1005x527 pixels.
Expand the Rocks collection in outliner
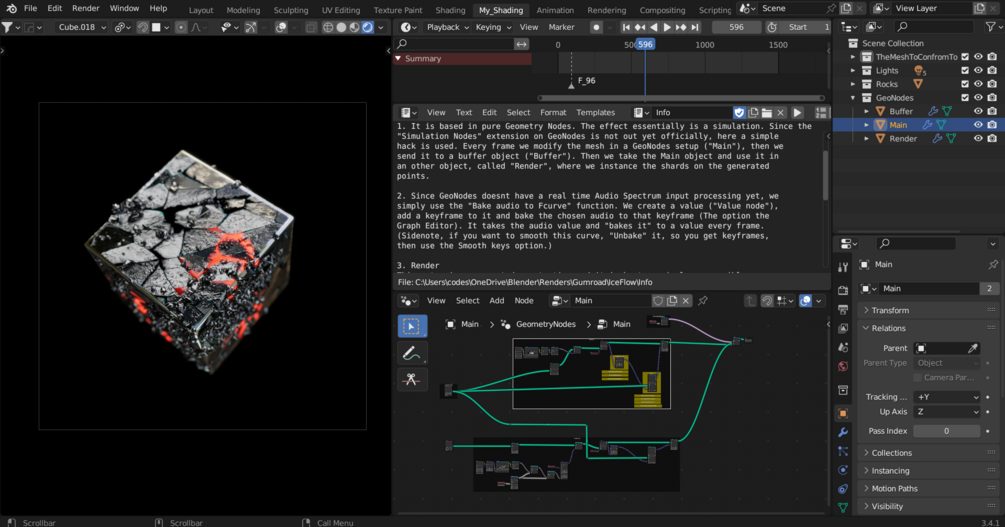[853, 84]
